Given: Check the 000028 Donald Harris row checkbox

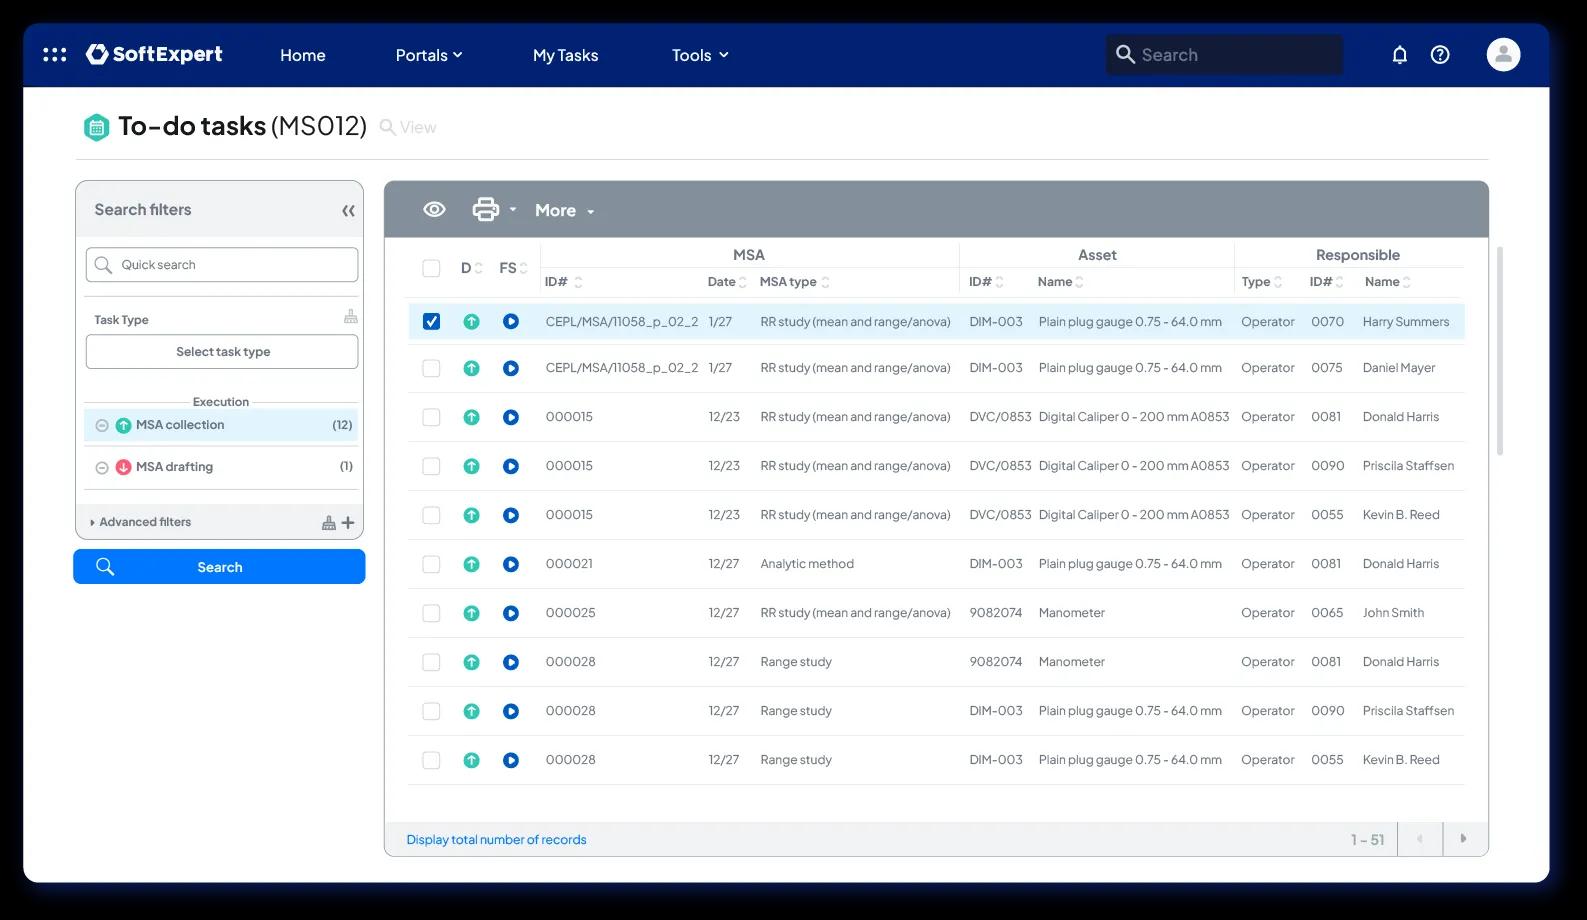Looking at the screenshot, I should (x=431, y=662).
